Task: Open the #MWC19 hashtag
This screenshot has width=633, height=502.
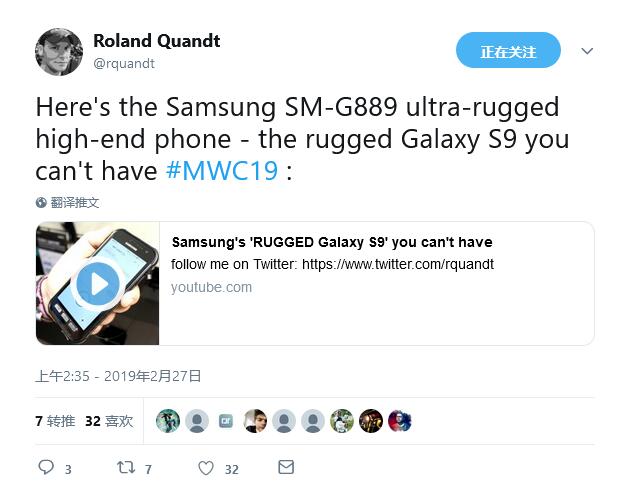Action: pyautogui.click(x=222, y=171)
